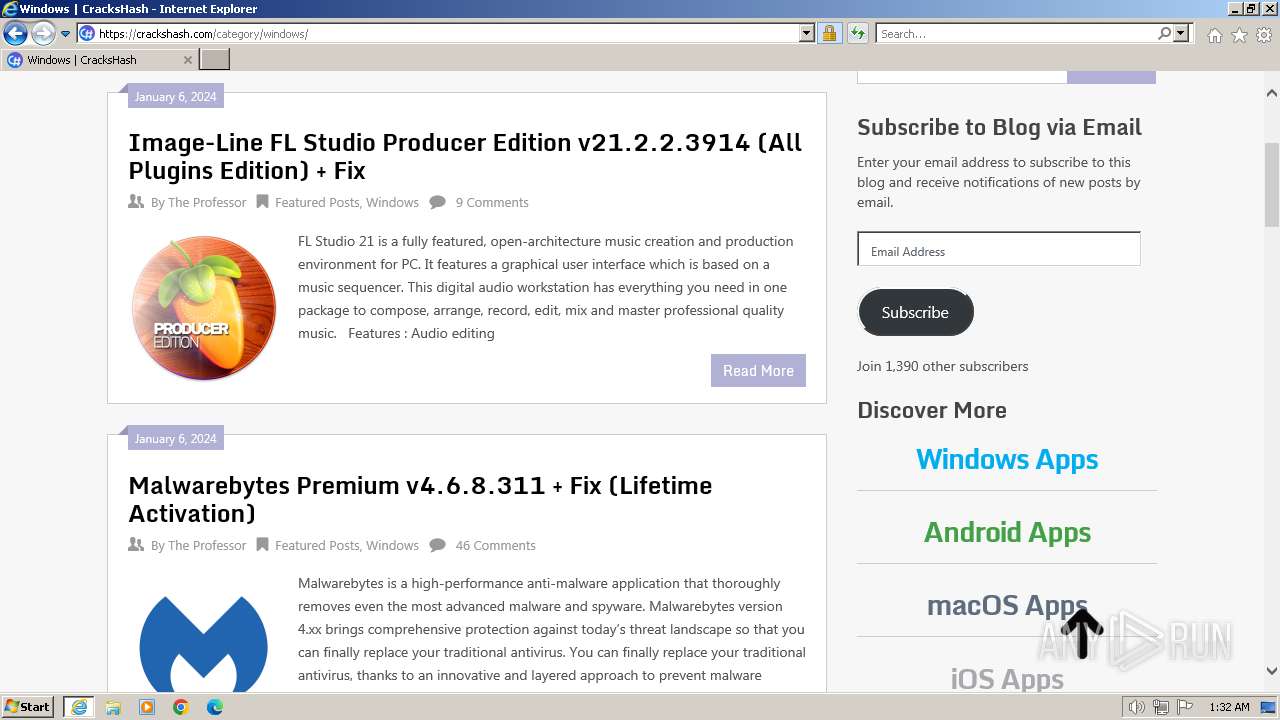Click the page scrollbar up arrow
The image size is (1280, 720).
pos(1272,92)
